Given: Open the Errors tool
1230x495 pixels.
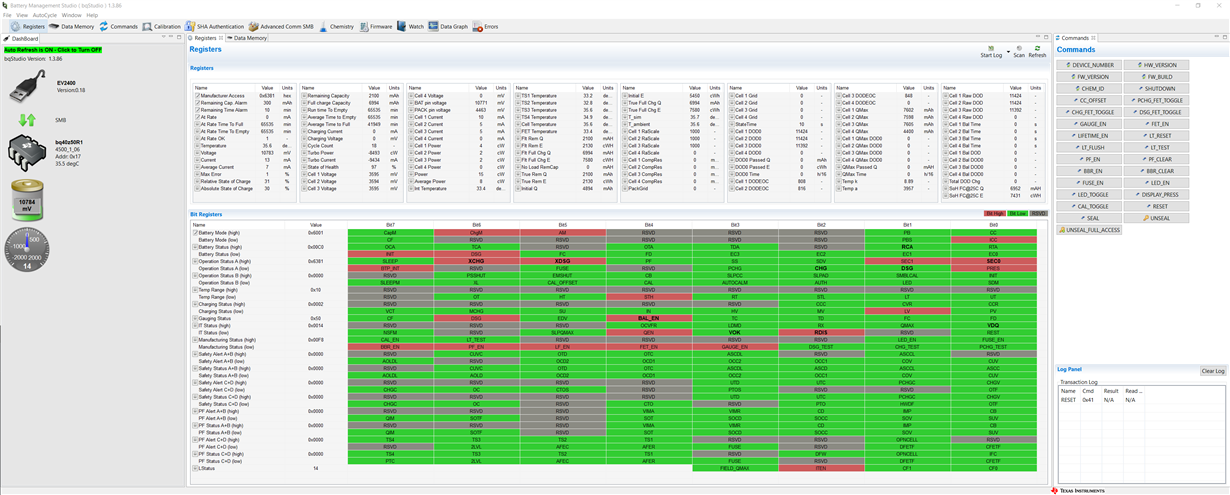Looking at the screenshot, I should coord(486,26).
